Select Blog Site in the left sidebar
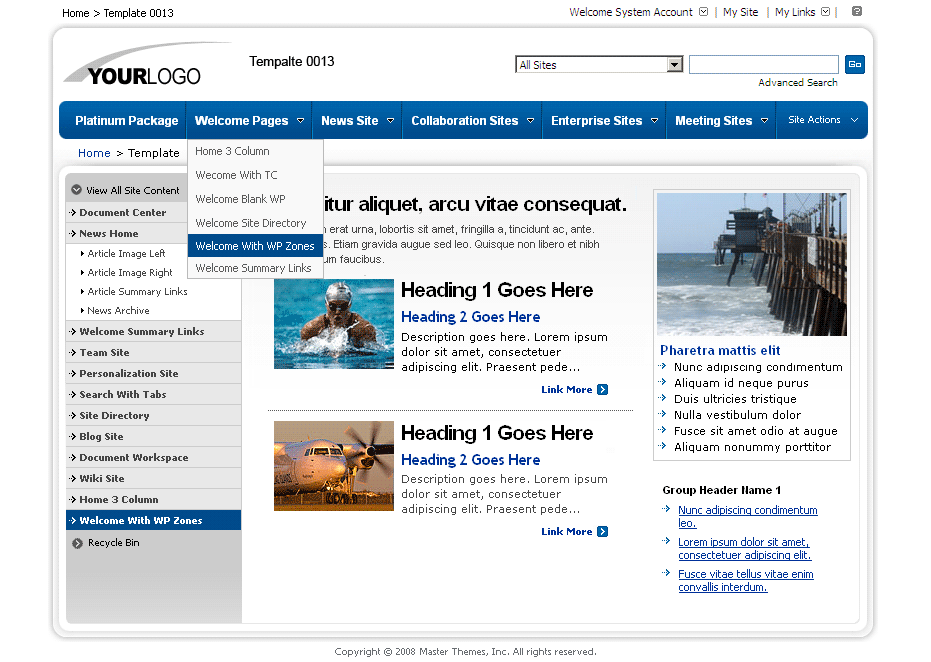The image size is (931, 662). [105, 435]
